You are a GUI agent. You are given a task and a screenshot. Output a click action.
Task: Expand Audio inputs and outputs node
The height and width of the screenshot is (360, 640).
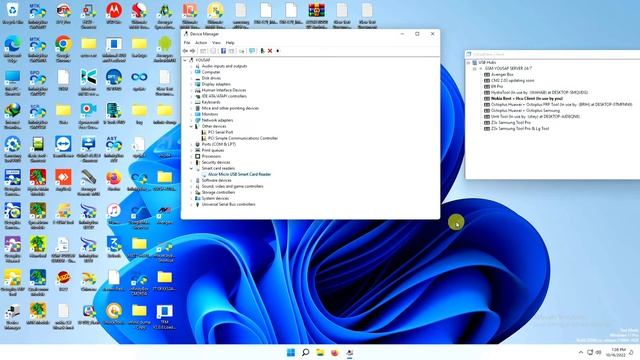tap(191, 66)
